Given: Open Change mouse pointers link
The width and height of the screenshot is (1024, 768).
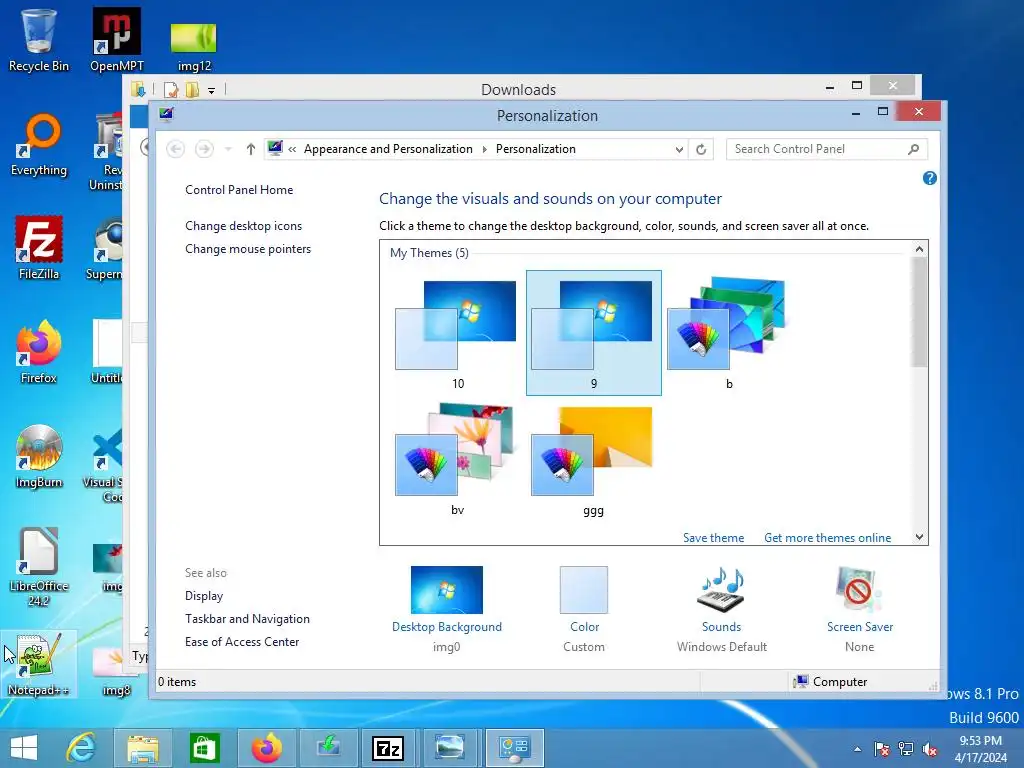Looking at the screenshot, I should coord(248,249).
